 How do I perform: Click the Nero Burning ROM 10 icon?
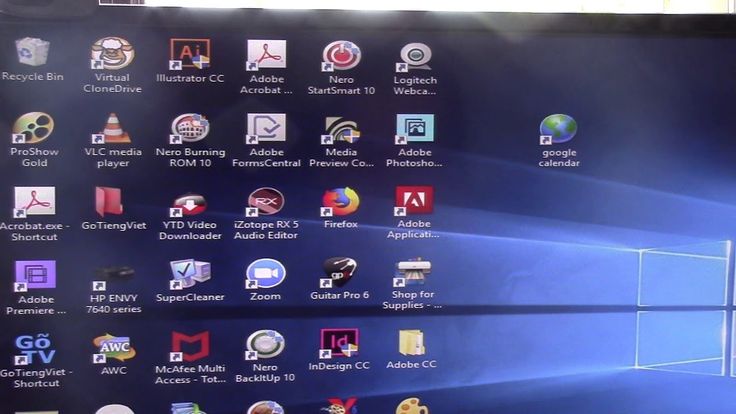click(190, 128)
